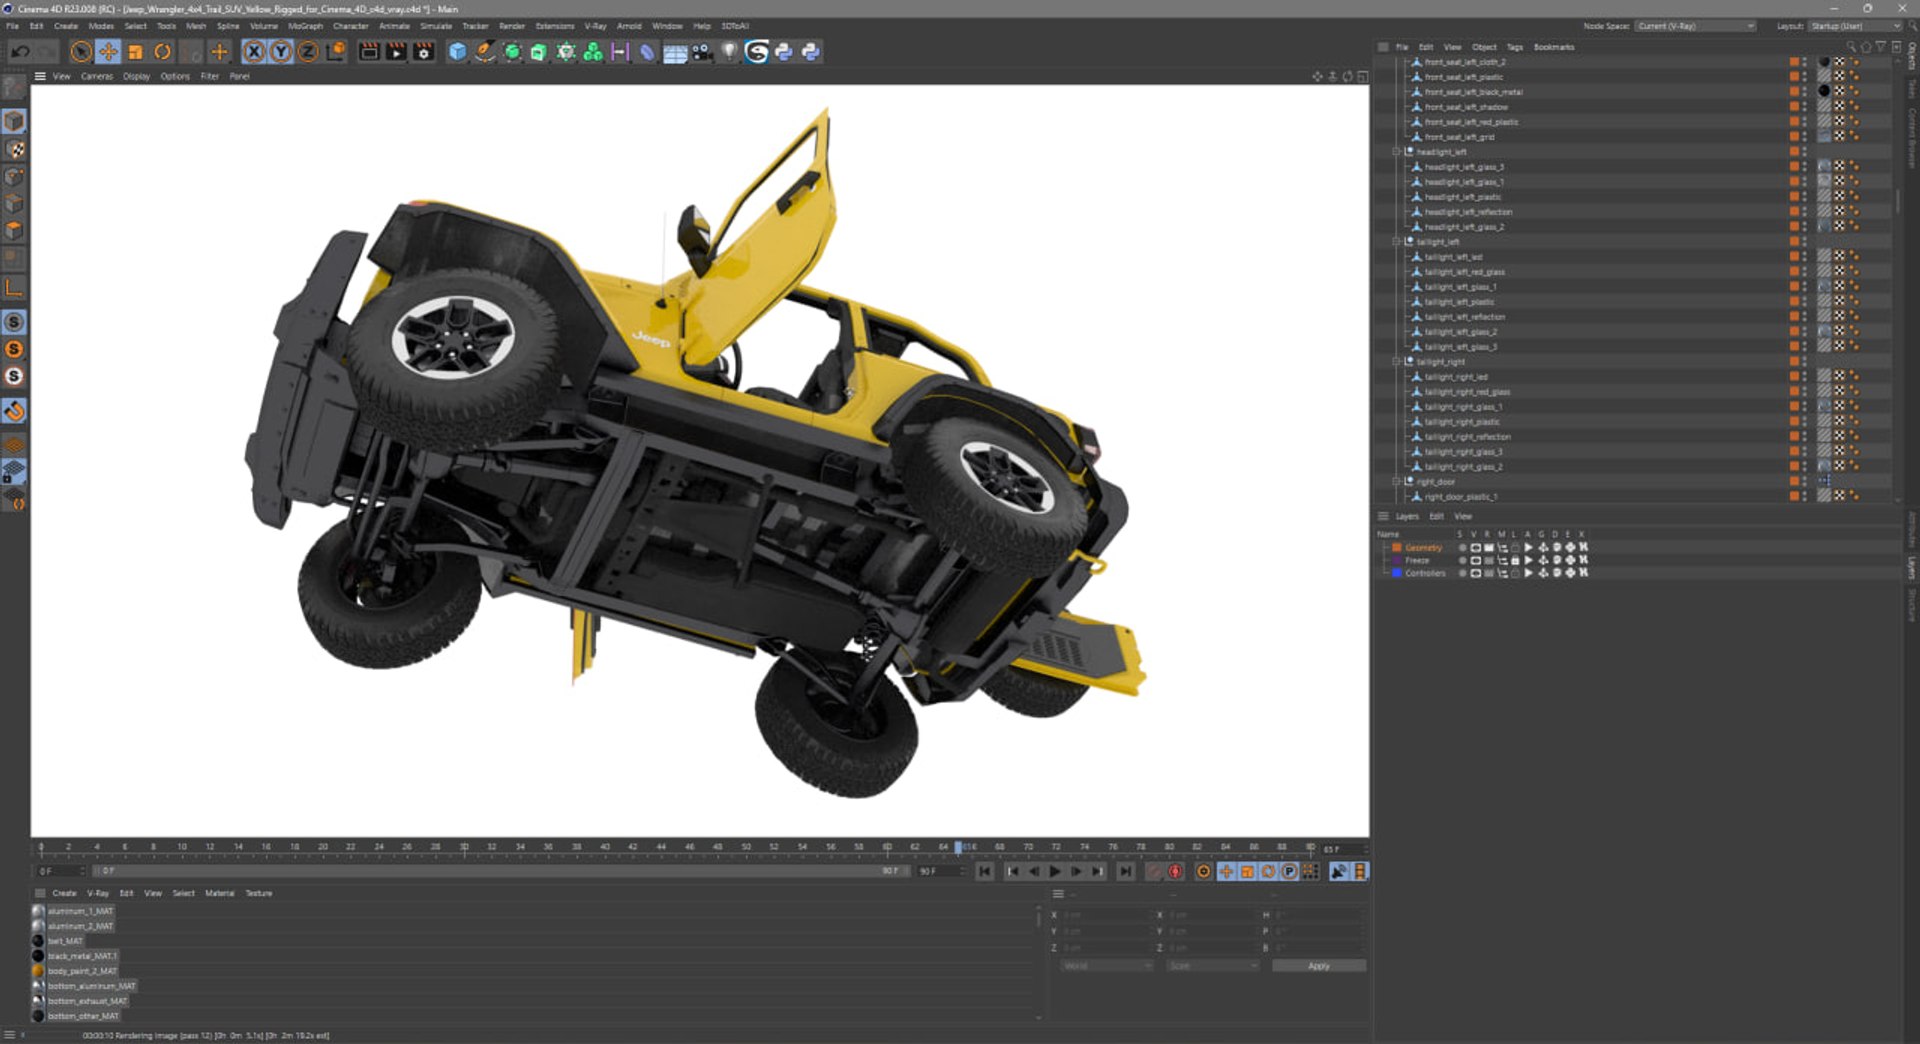Click the Controllers layer color swatch
The height and width of the screenshot is (1044, 1920).
[1397, 573]
